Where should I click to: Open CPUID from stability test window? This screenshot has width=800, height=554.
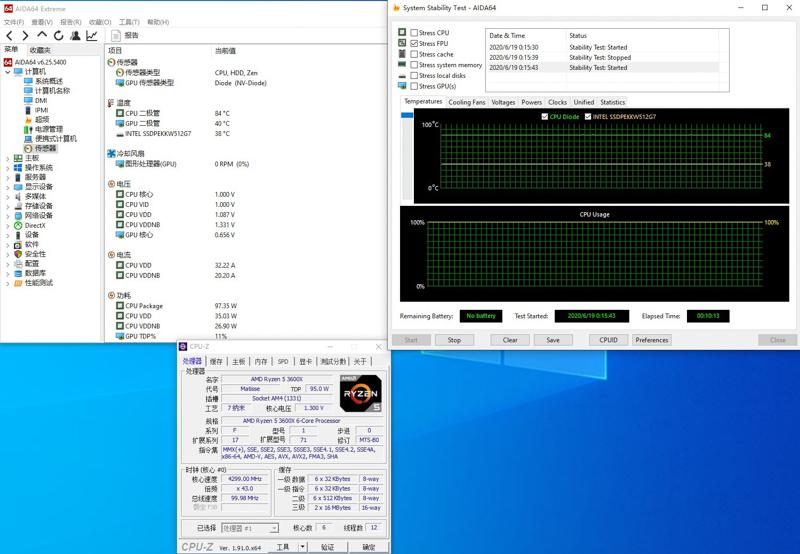(x=608, y=340)
